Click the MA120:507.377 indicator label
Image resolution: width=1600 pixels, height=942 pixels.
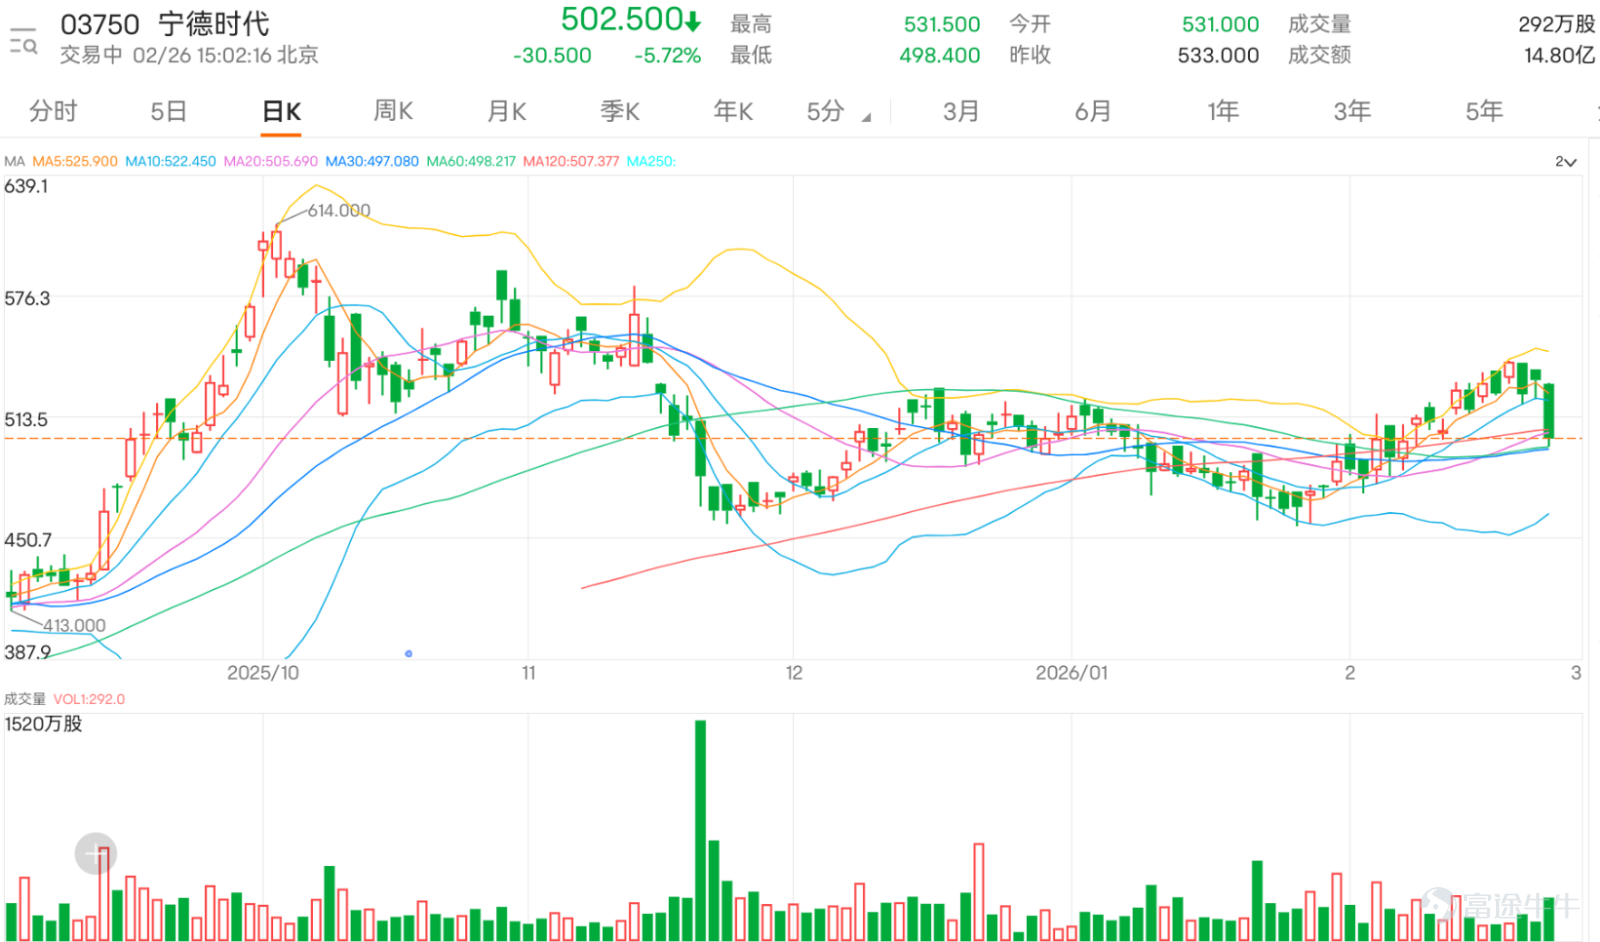pyautogui.click(x=571, y=161)
